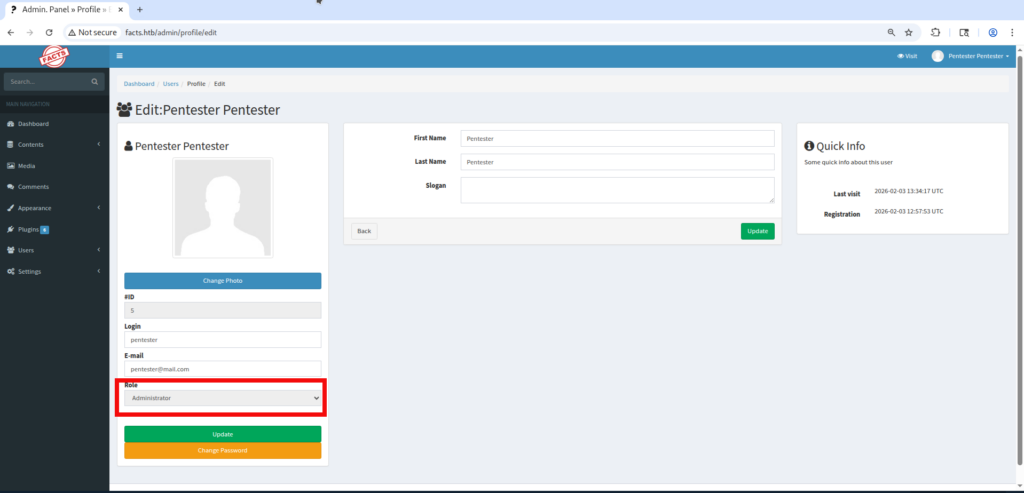Expand the Users submenu chevron
The width and height of the screenshot is (1024, 493).
click(x=99, y=250)
